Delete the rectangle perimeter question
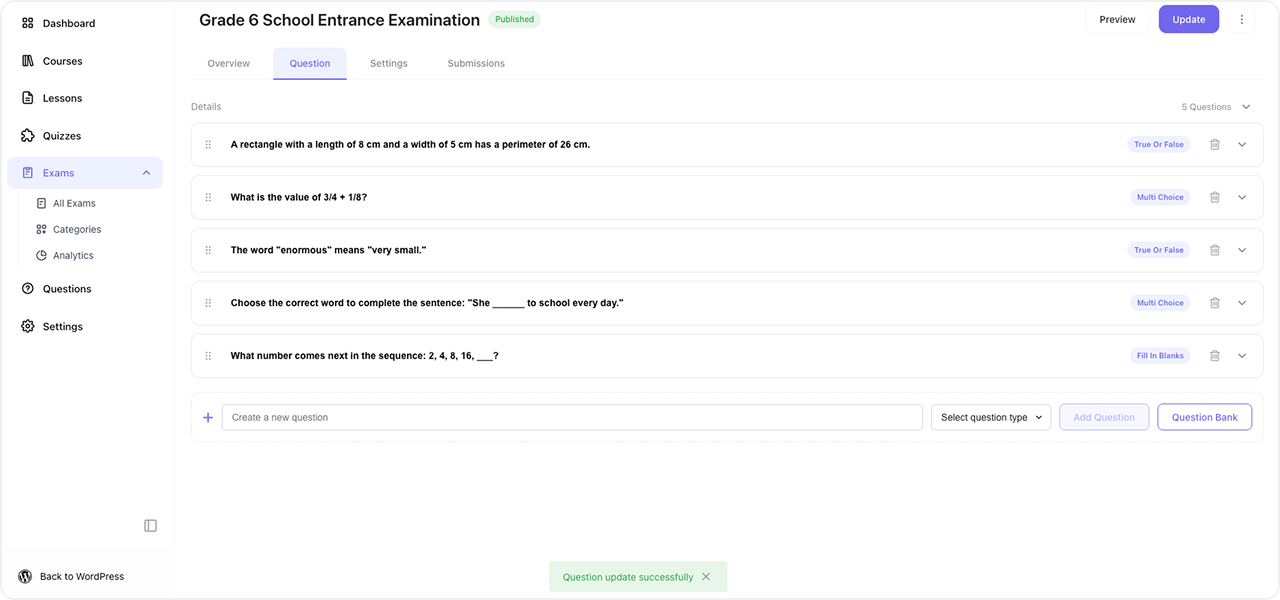 1215,144
